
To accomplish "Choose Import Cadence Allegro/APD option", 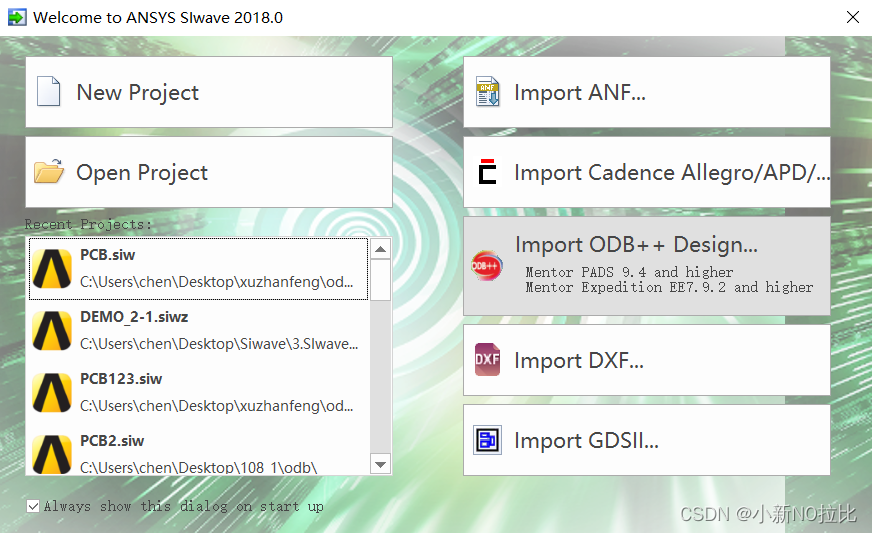I will (x=647, y=172).
